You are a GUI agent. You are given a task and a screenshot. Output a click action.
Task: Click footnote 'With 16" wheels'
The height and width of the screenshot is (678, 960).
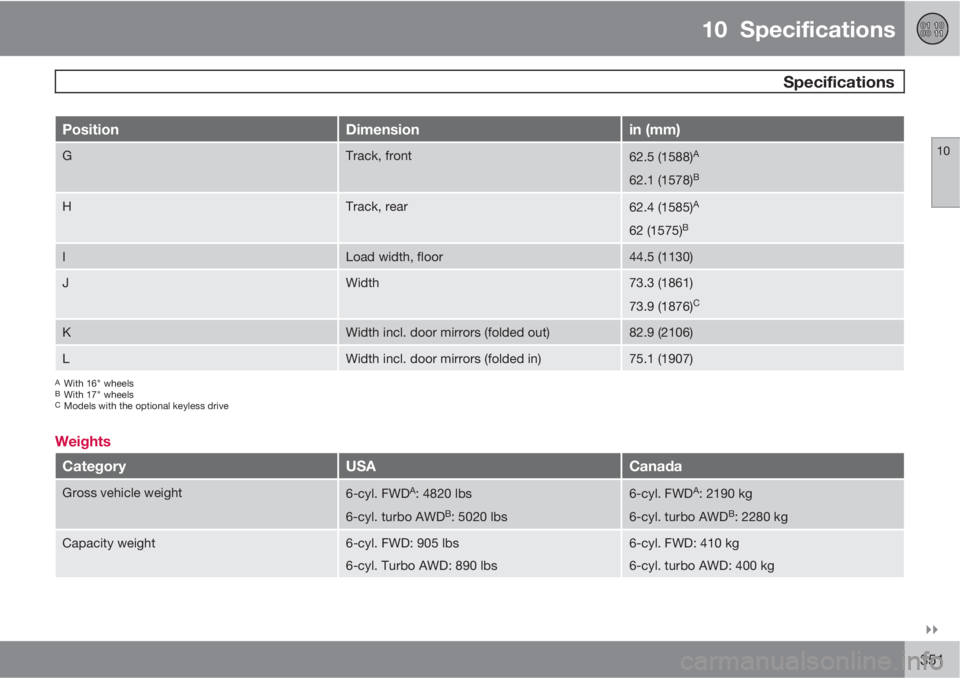tap(99, 383)
